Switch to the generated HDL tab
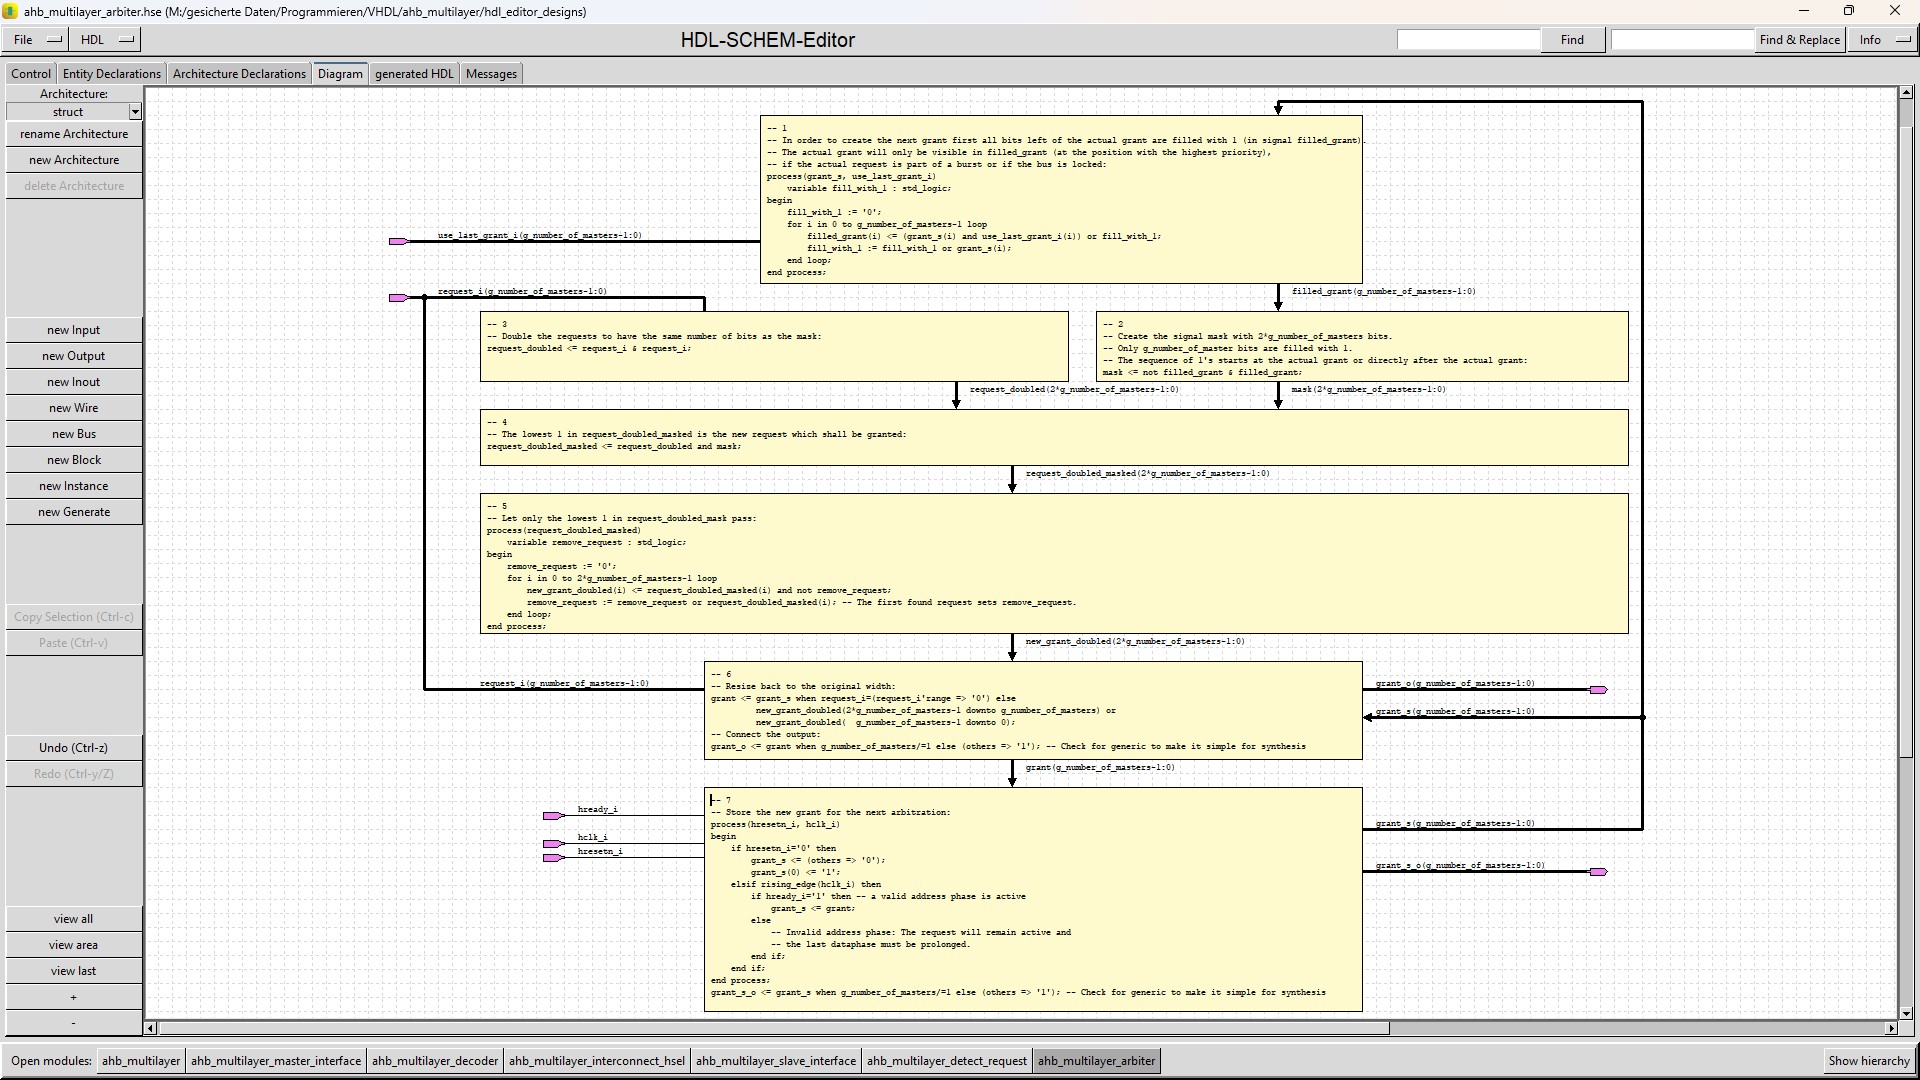Screen dimensions: 1920x1080 pos(414,74)
